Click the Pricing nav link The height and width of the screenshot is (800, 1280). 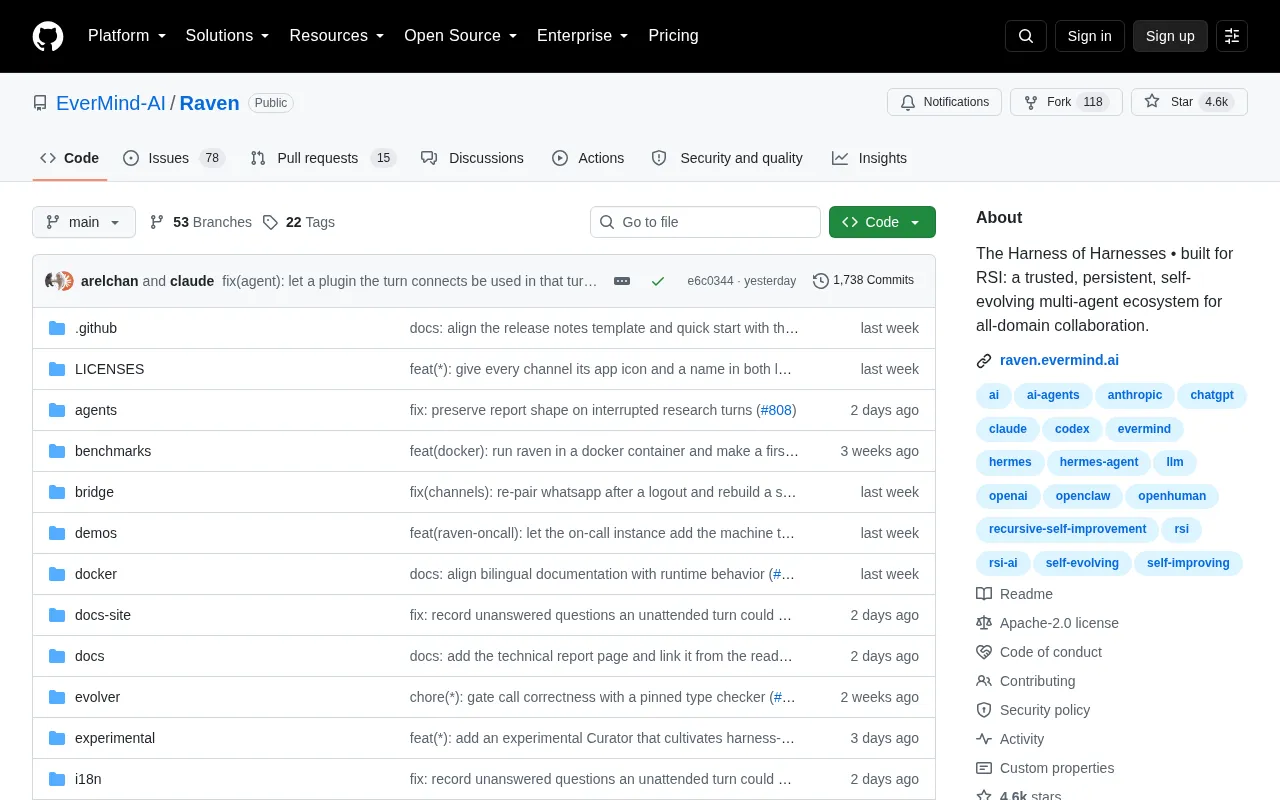673,36
